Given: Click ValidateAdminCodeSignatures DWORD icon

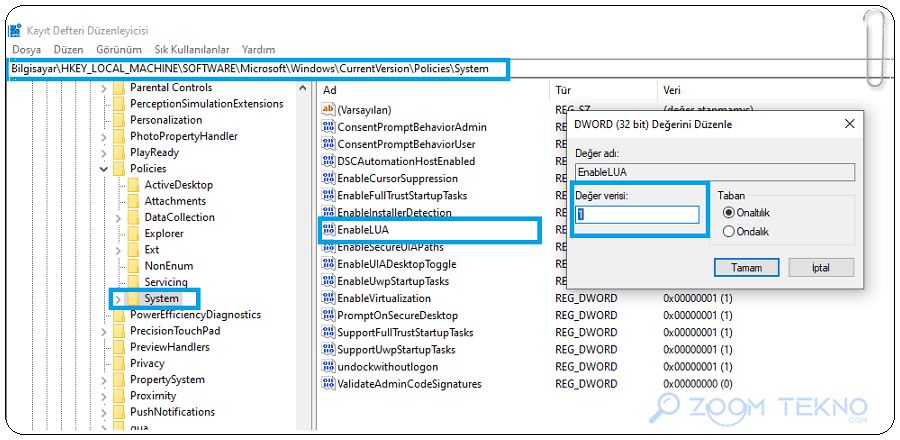Looking at the screenshot, I should (328, 384).
